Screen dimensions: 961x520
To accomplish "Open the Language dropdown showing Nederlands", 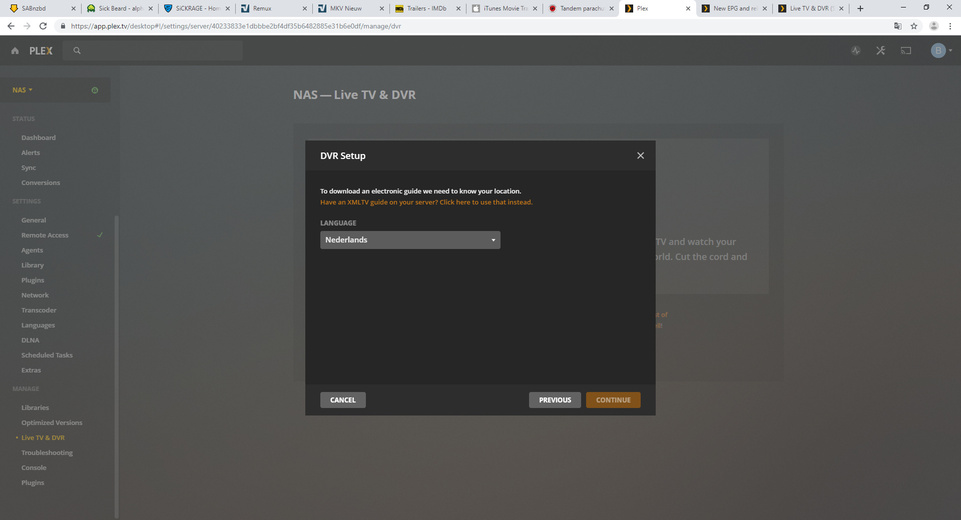I will point(410,240).
